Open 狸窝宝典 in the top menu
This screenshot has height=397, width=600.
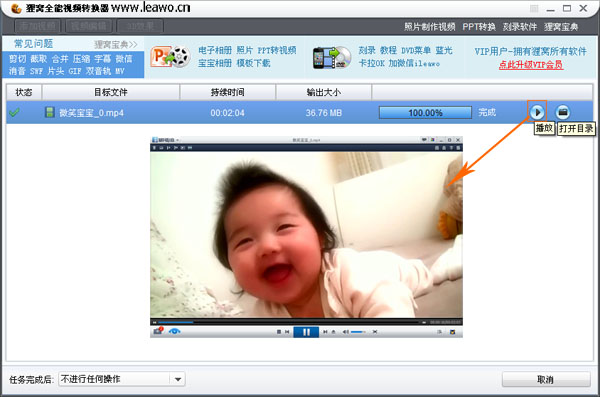561,27
